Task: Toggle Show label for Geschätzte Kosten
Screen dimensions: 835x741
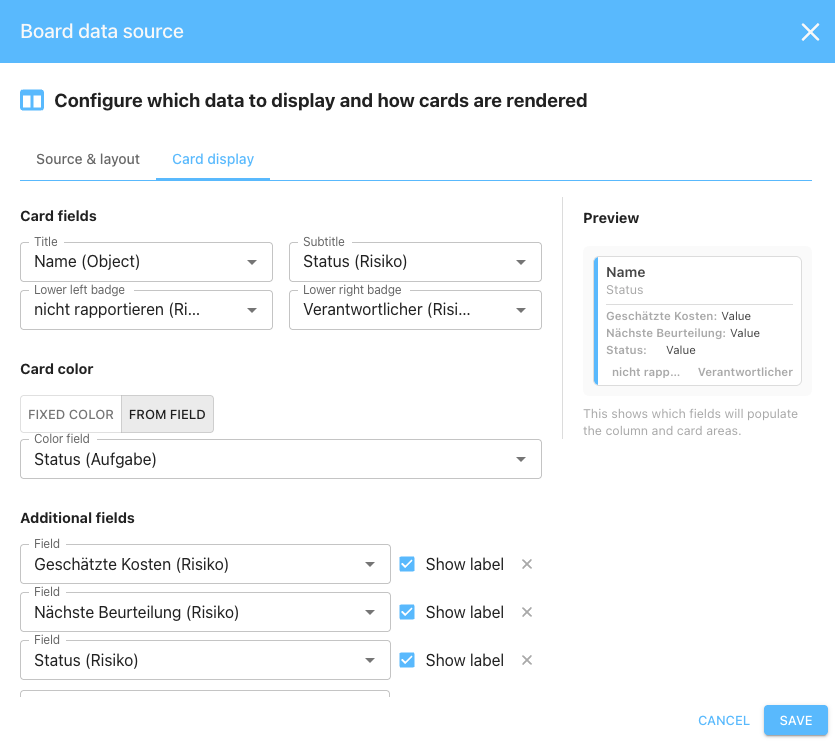Action: 407,564
